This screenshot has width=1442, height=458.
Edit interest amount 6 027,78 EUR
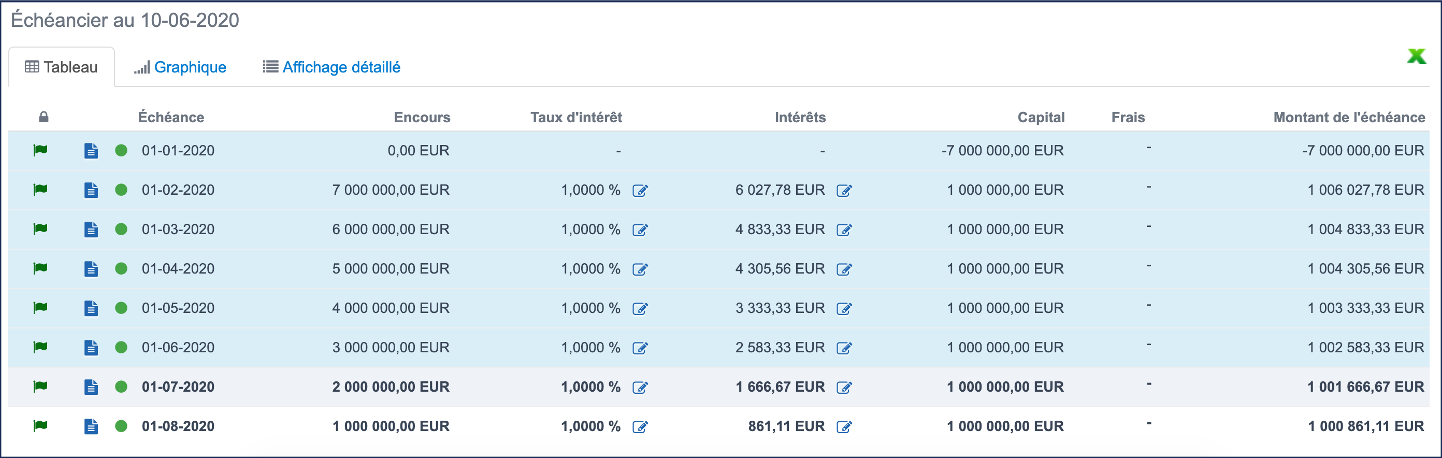click(x=844, y=191)
